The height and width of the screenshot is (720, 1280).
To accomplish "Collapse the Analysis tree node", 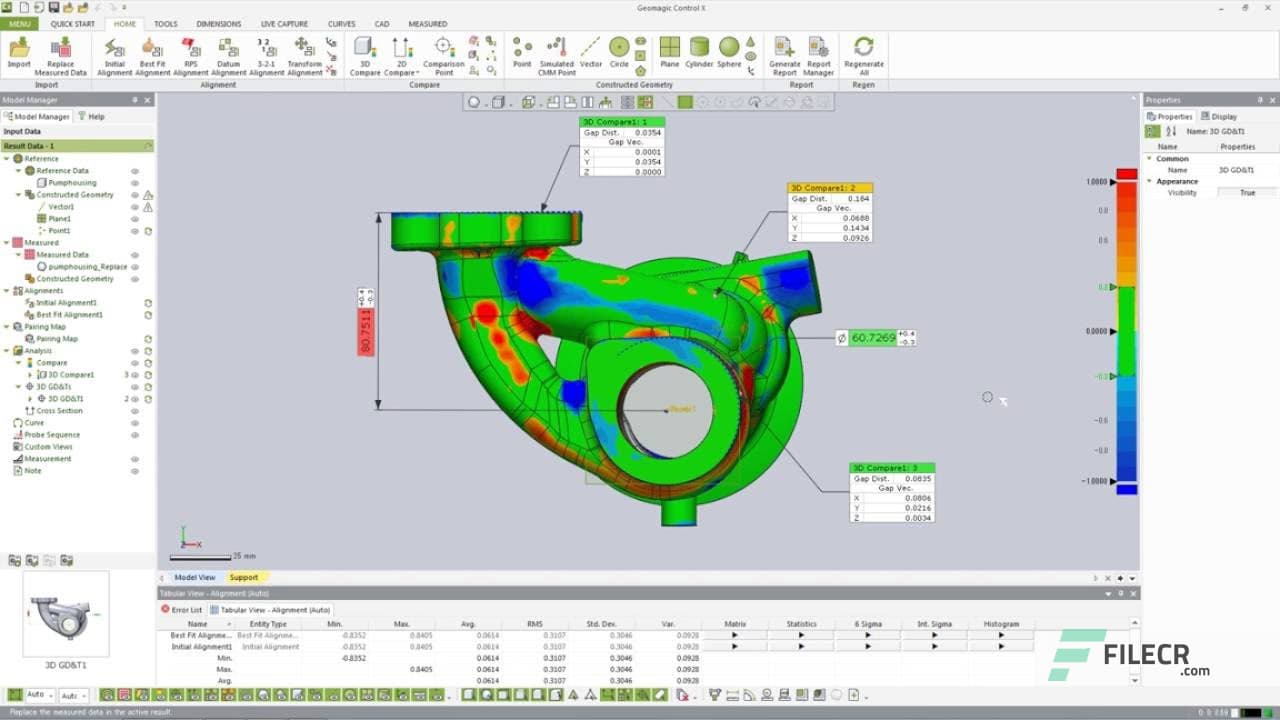I will 6,350.
